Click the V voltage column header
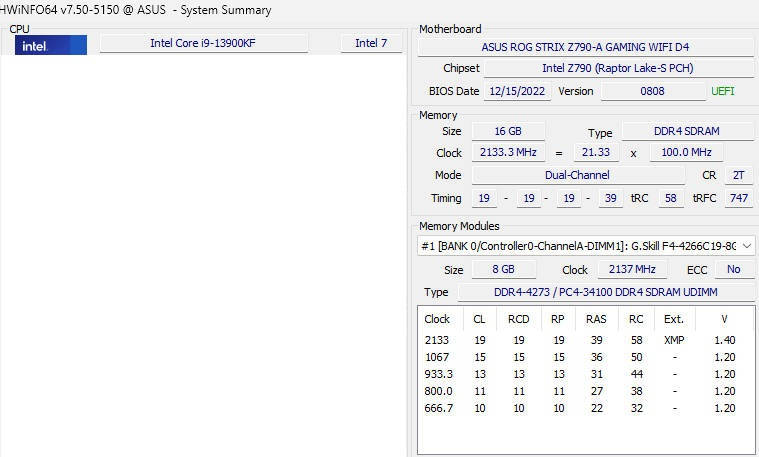 pyautogui.click(x=724, y=319)
